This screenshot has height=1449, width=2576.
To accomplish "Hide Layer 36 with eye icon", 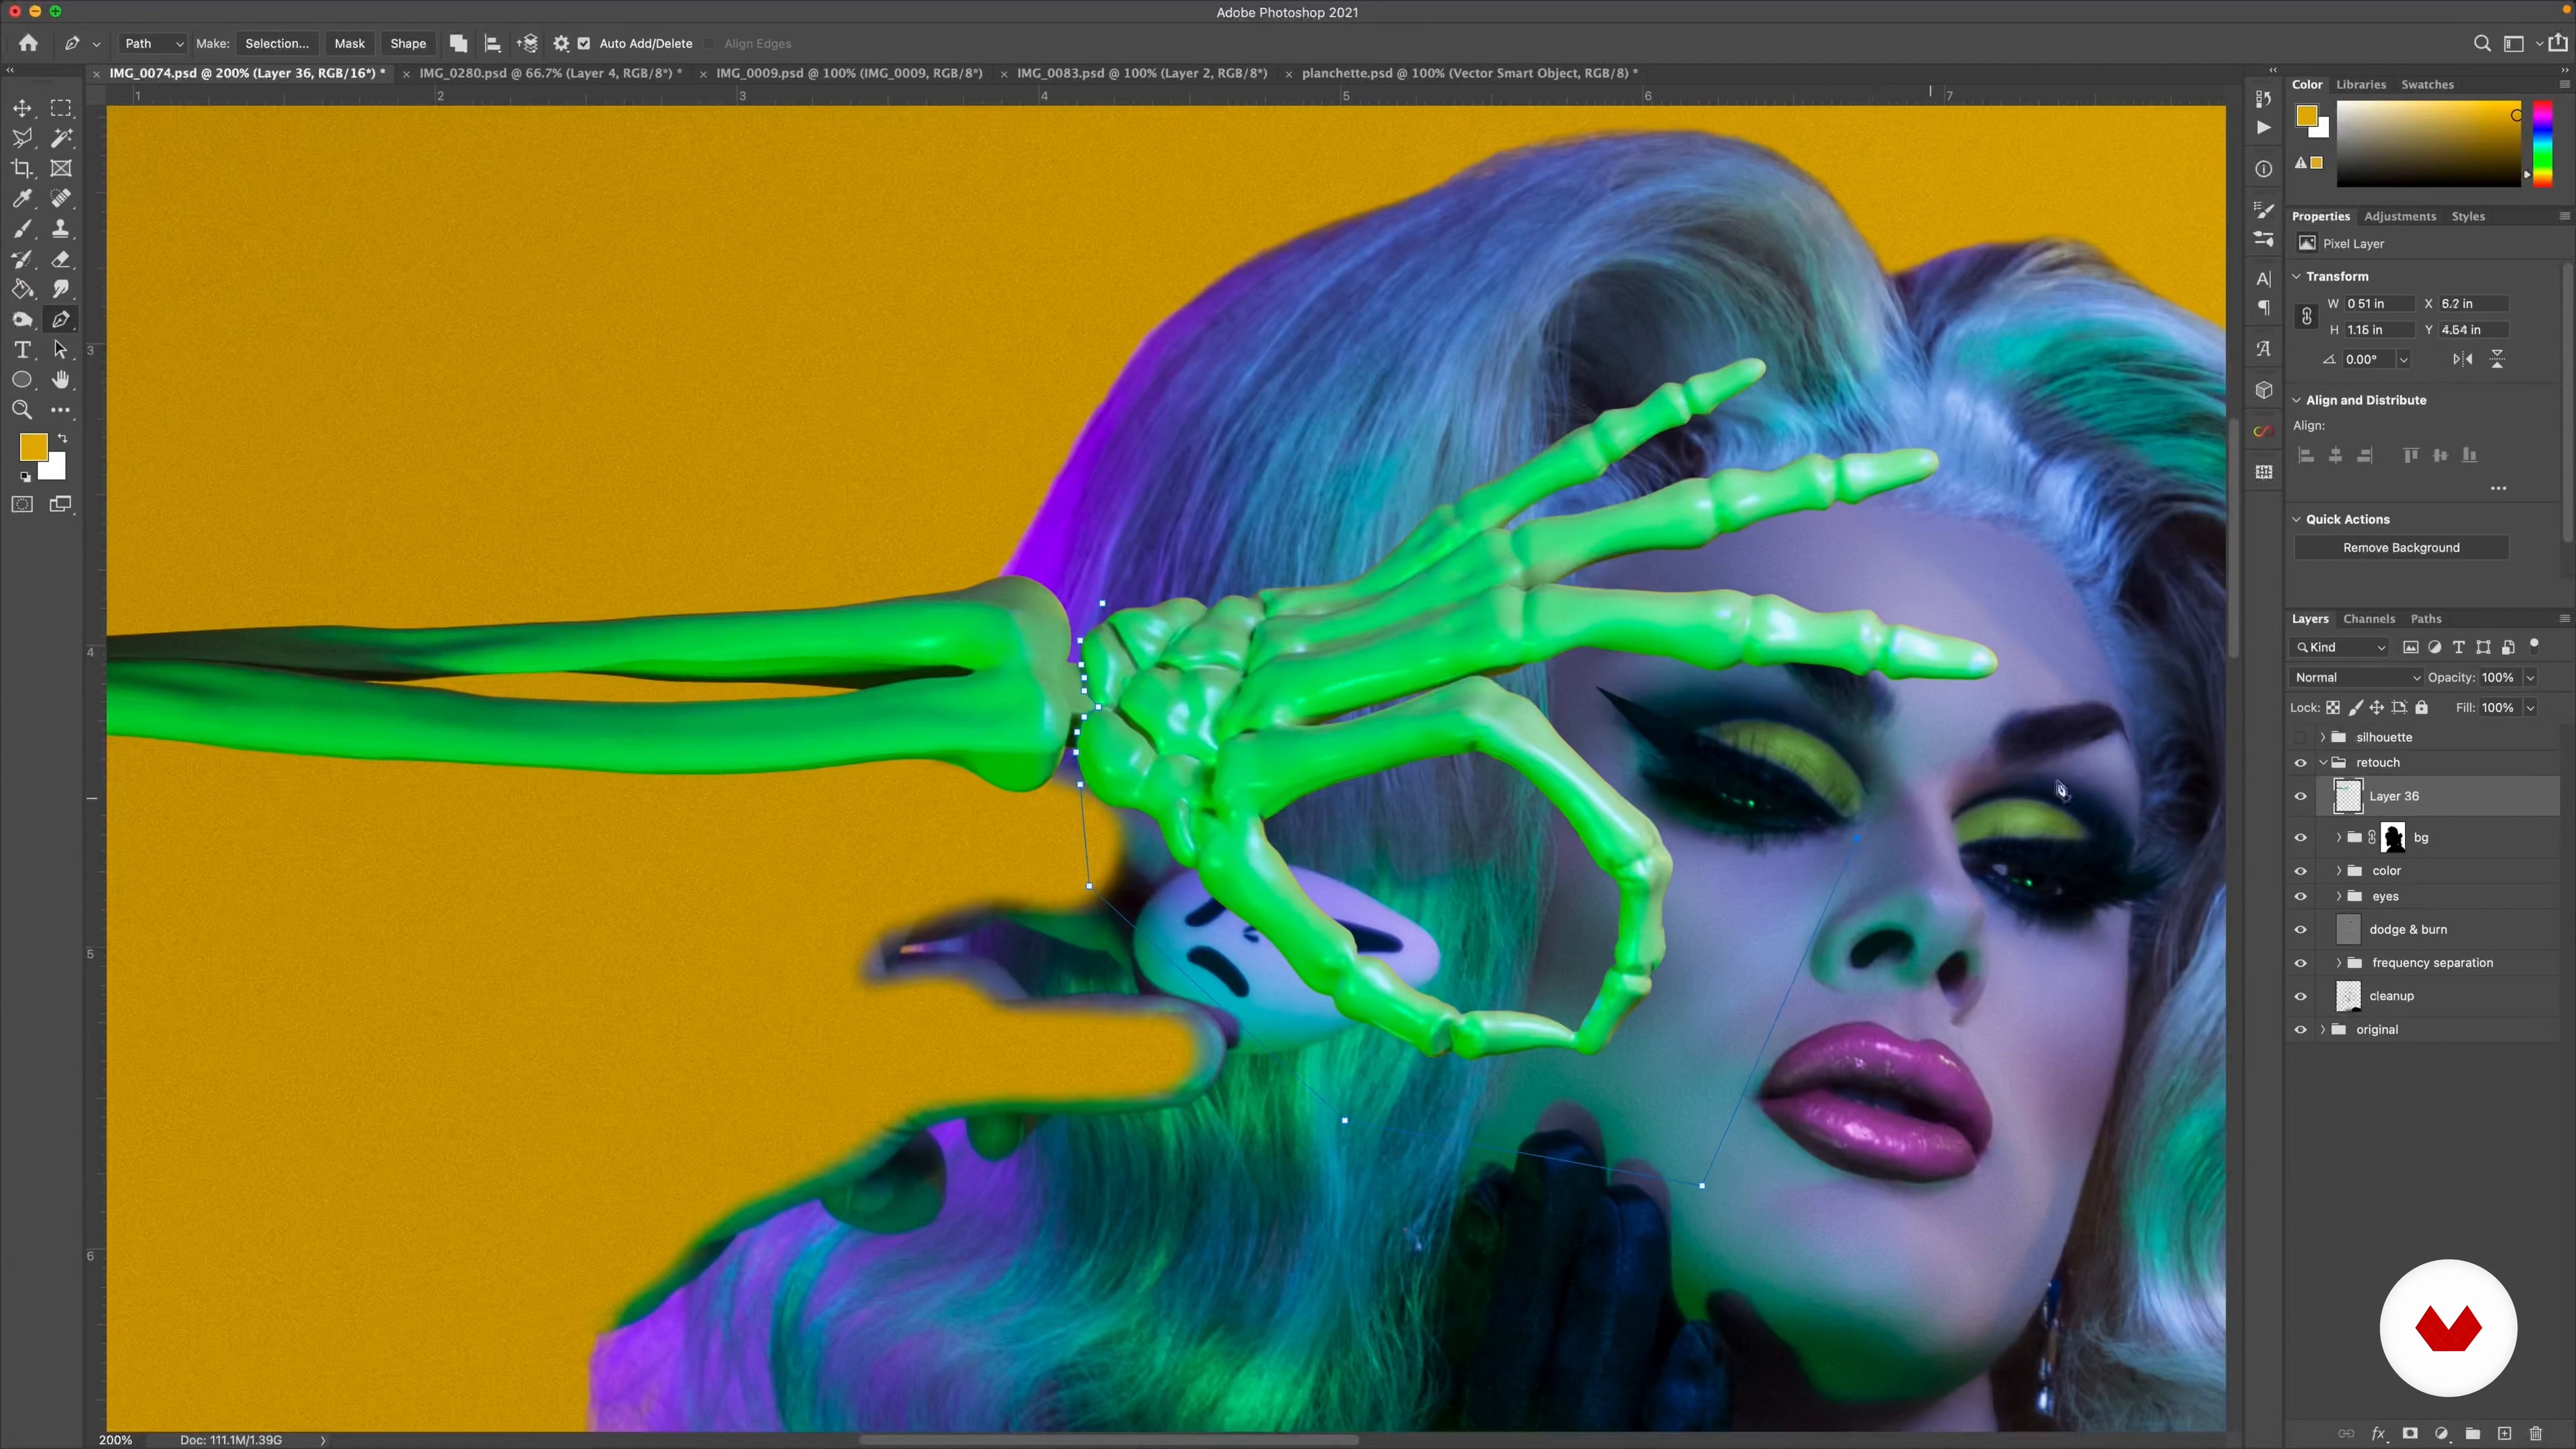I will pyautogui.click(x=2300, y=796).
